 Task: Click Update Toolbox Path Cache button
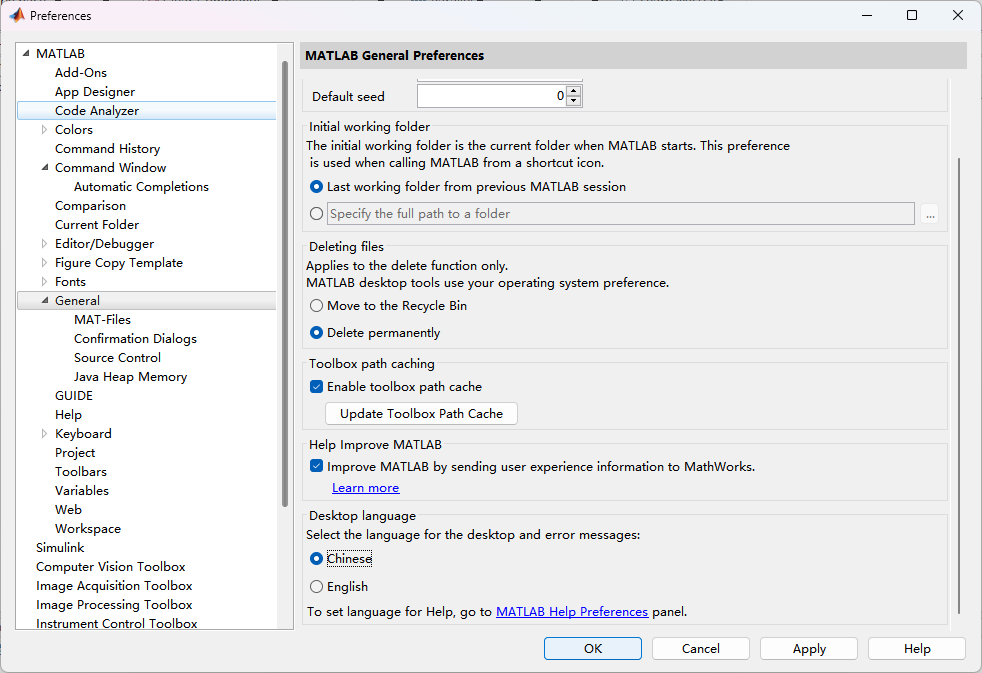pos(421,414)
